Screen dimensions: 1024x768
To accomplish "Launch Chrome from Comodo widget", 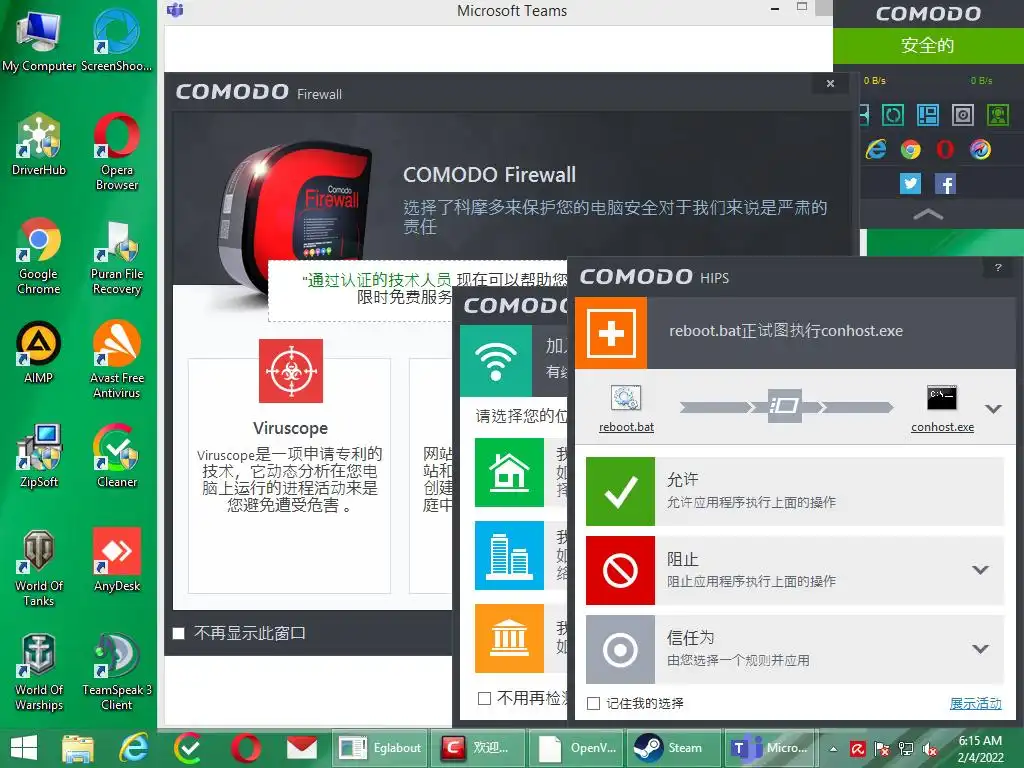I will click(x=910, y=150).
